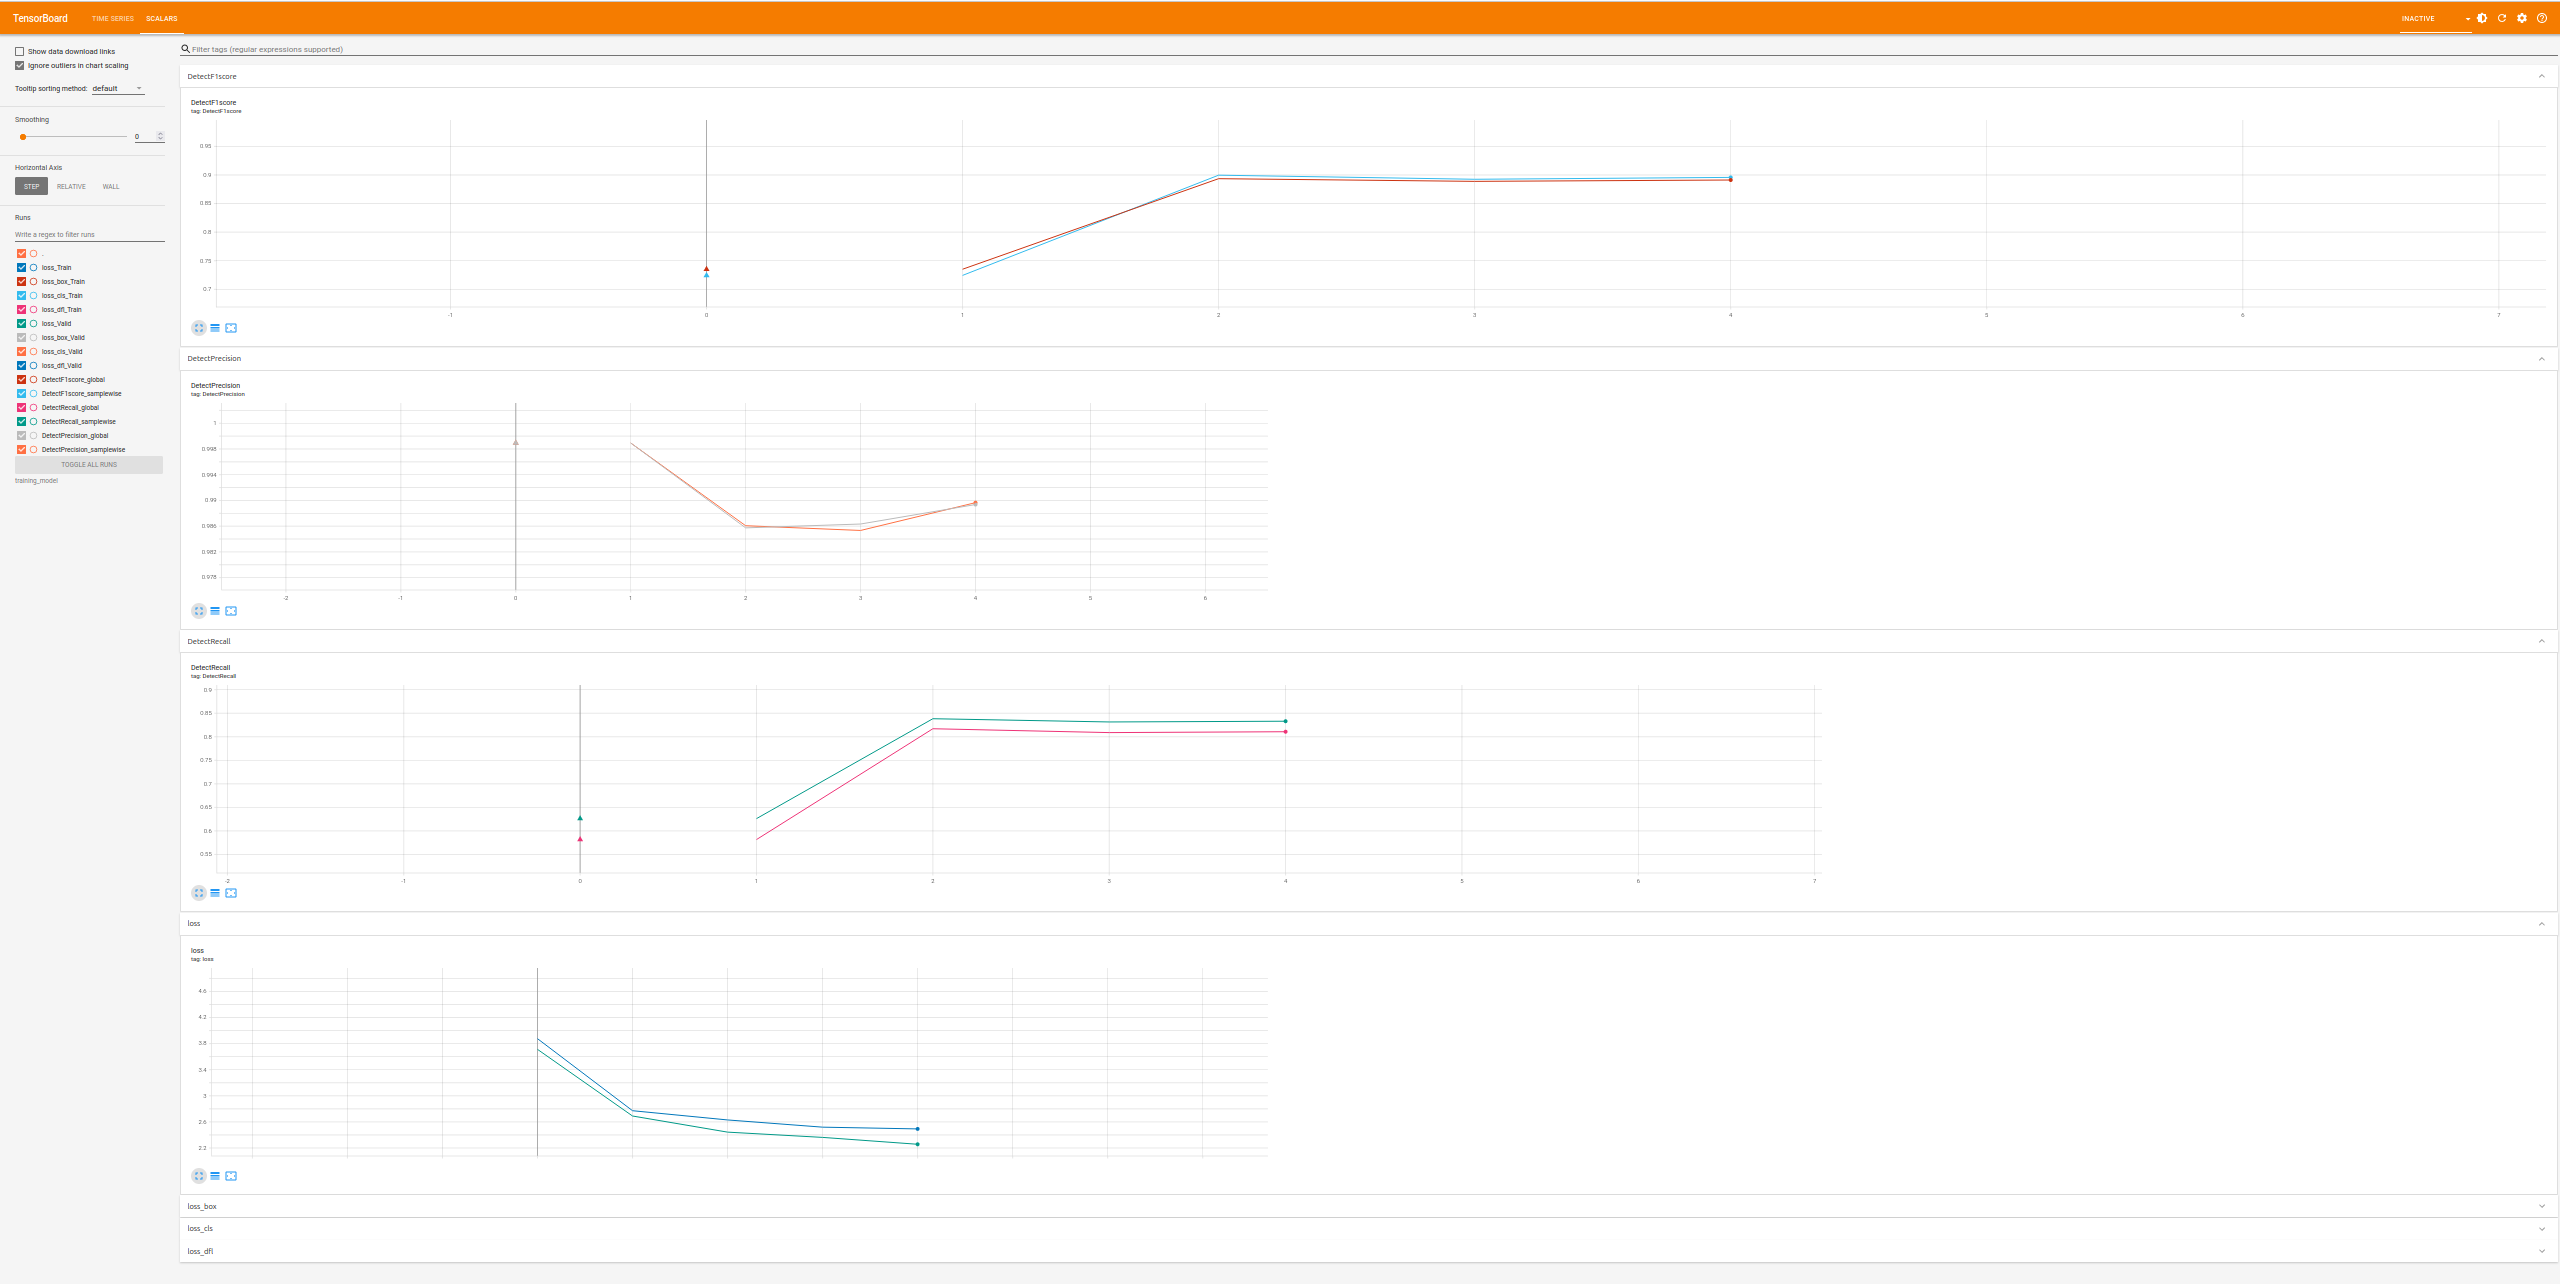This screenshot has height=1284, width=2560.
Task: Show only loss_dfl_Valid via its circle
Action: pyautogui.click(x=33, y=365)
